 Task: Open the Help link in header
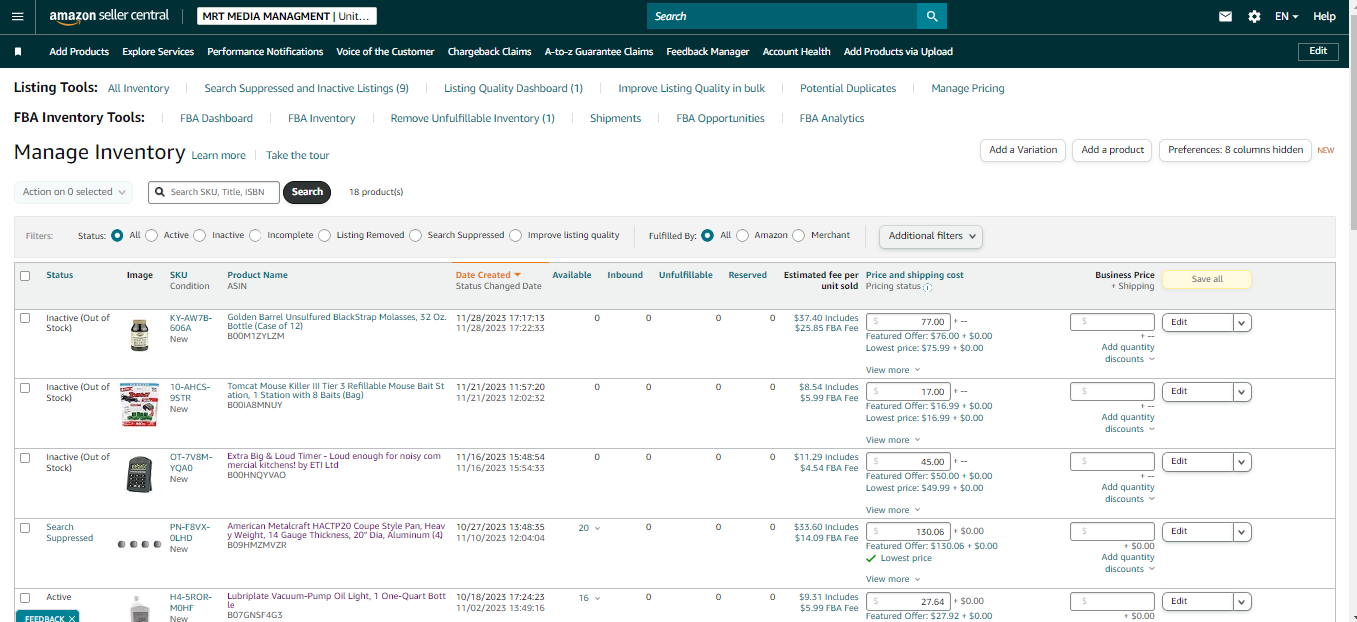pyautogui.click(x=1324, y=16)
